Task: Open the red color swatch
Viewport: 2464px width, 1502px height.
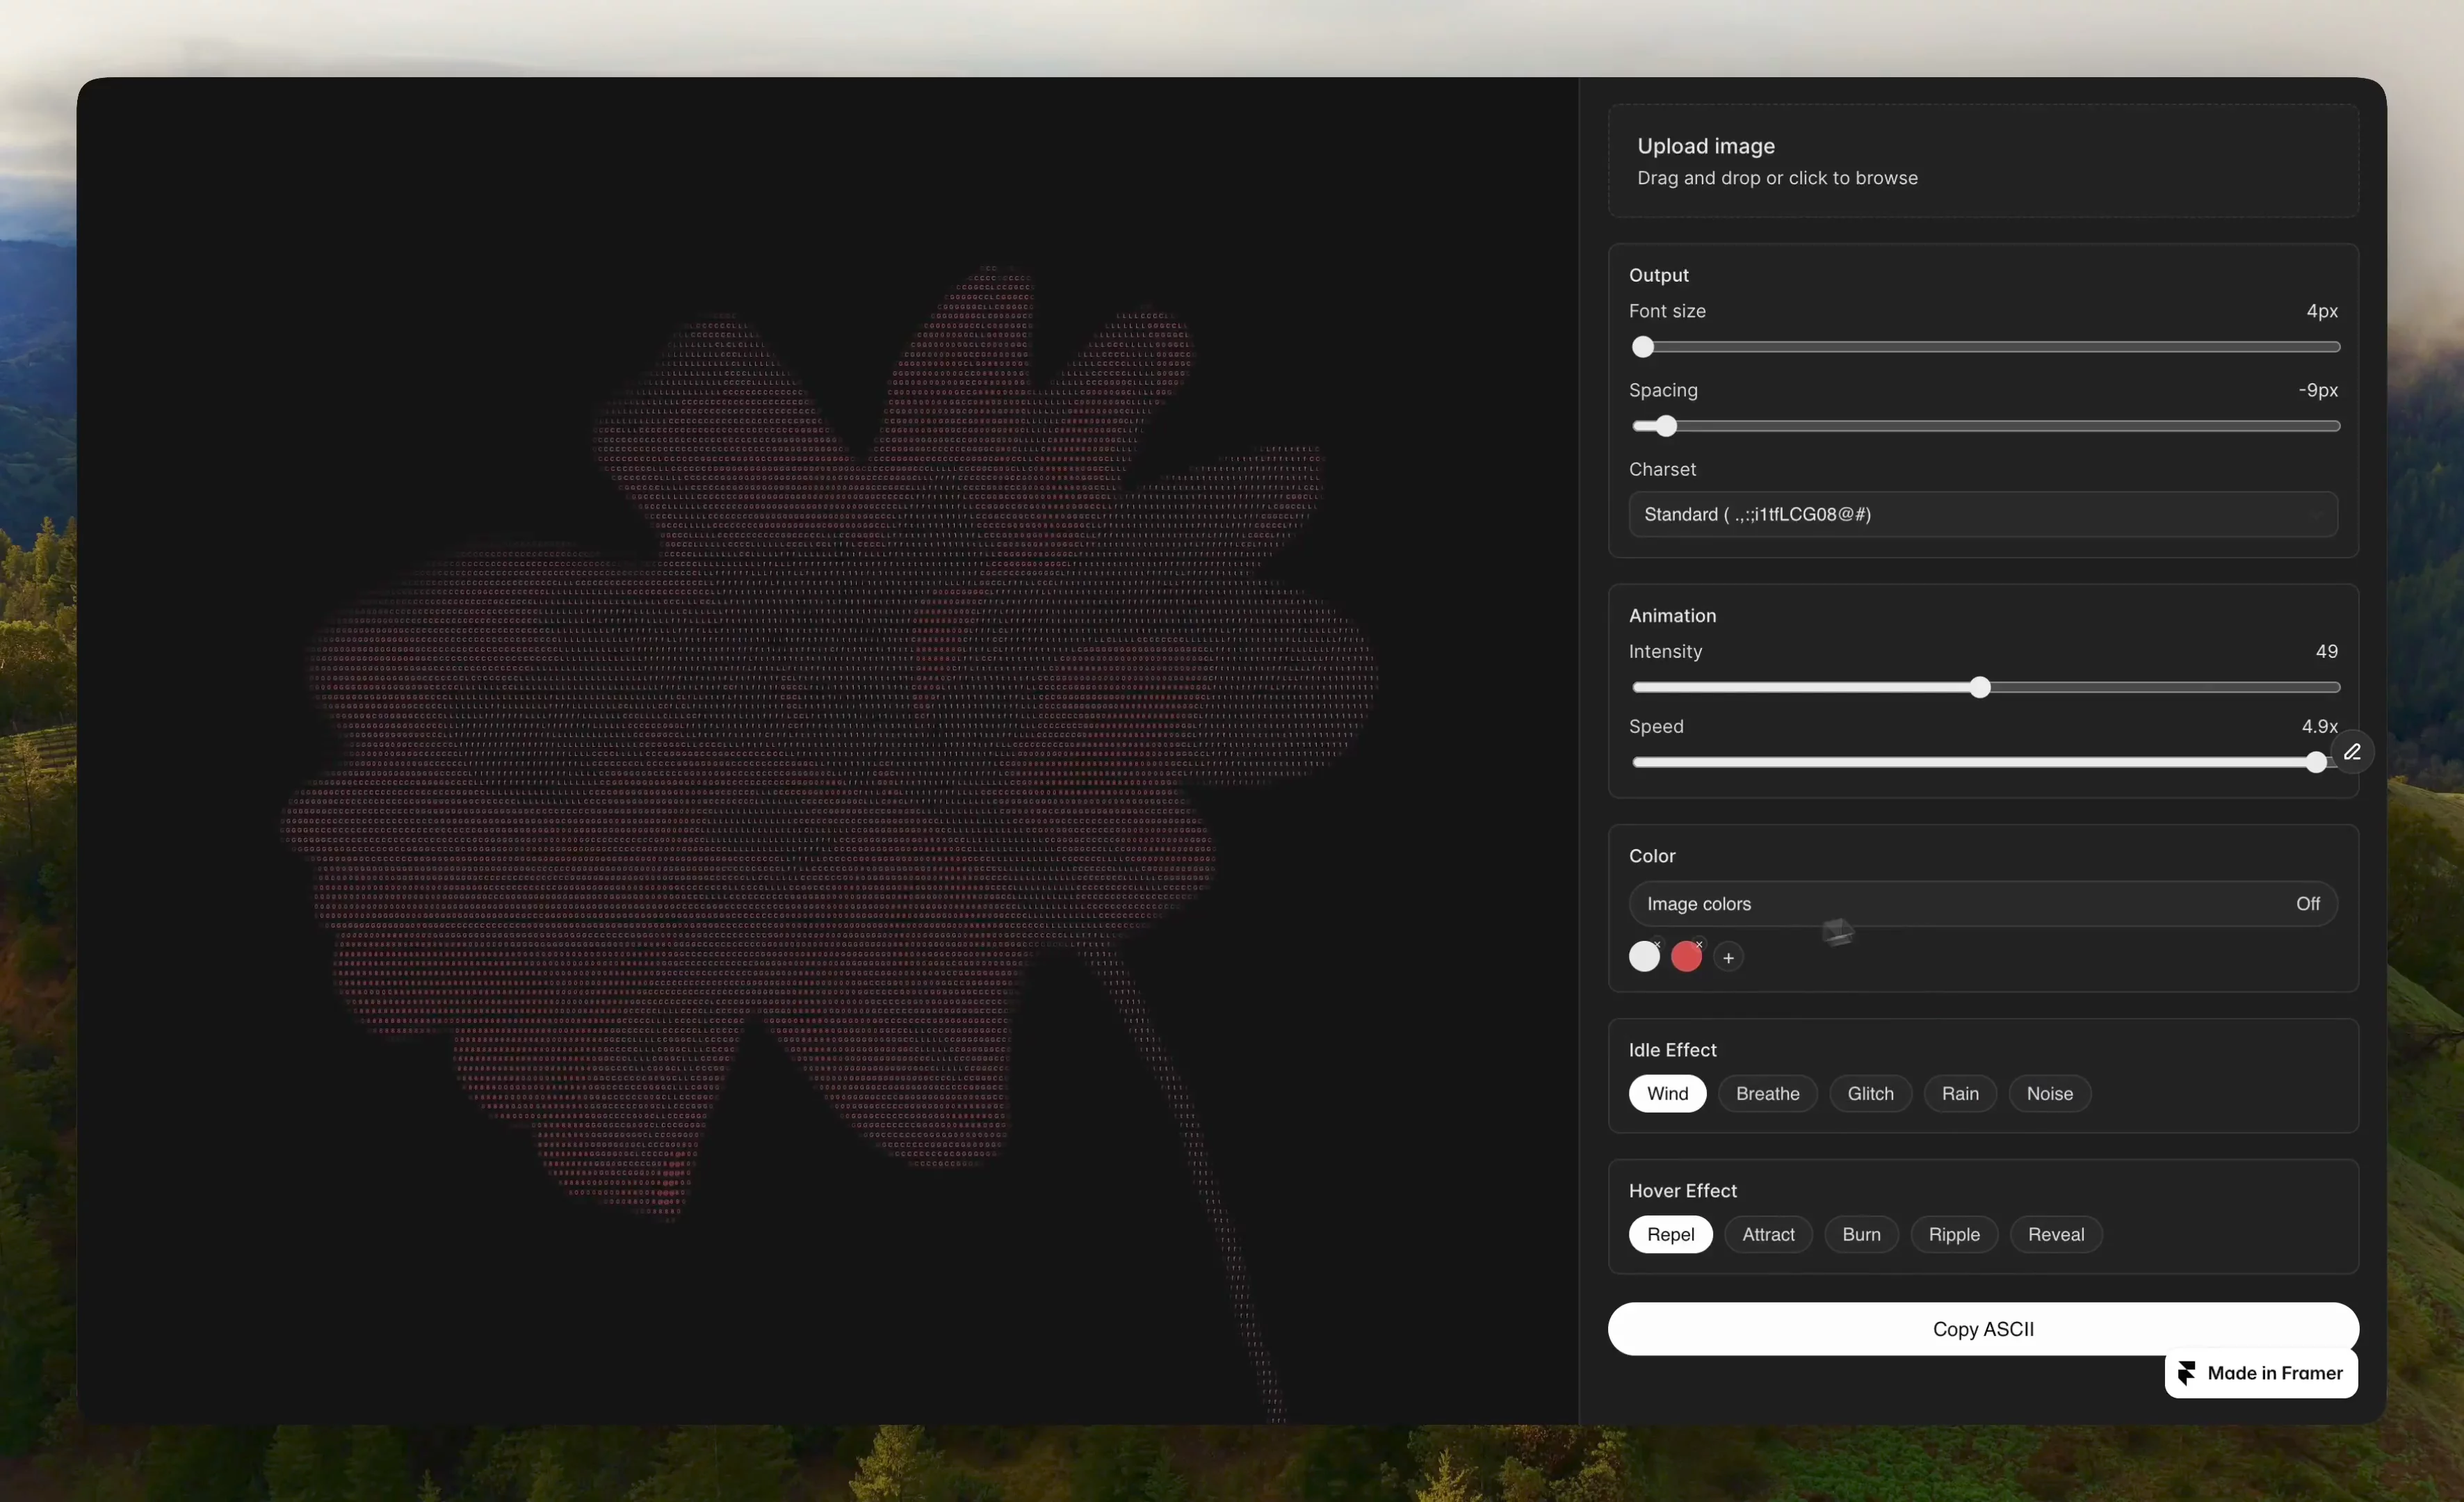Action: tap(1686, 957)
